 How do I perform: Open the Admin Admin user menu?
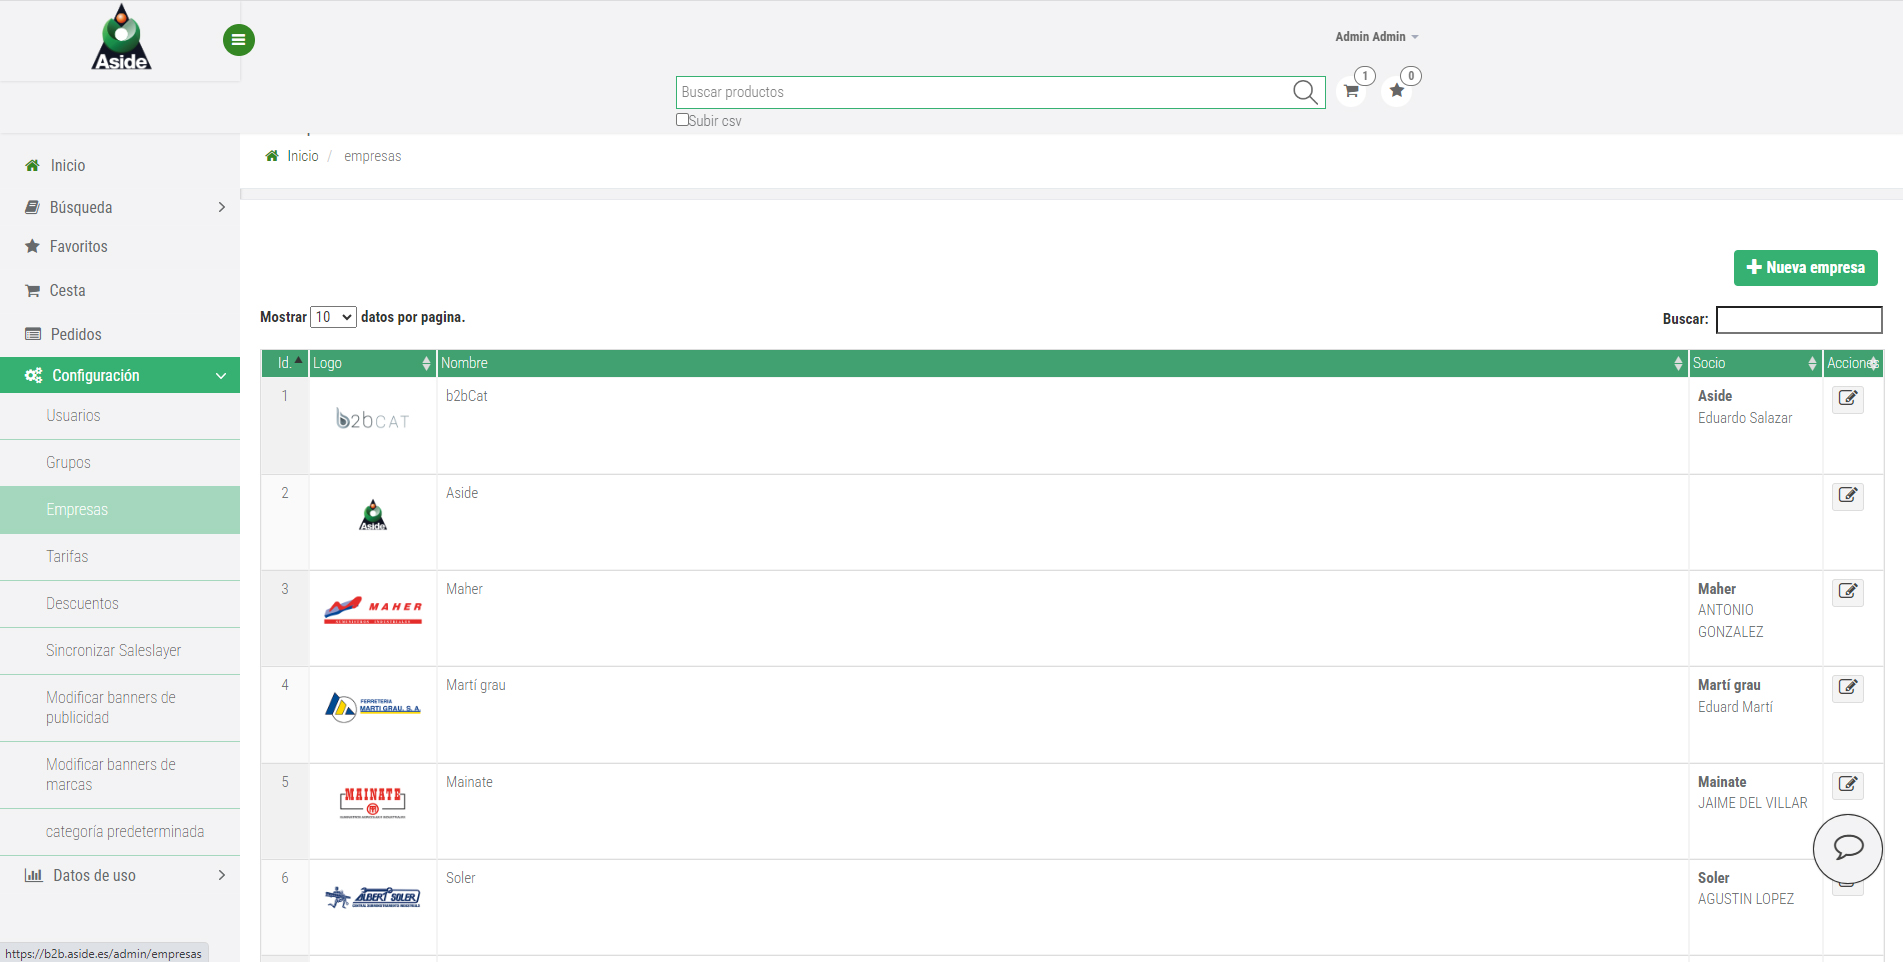1376,37
